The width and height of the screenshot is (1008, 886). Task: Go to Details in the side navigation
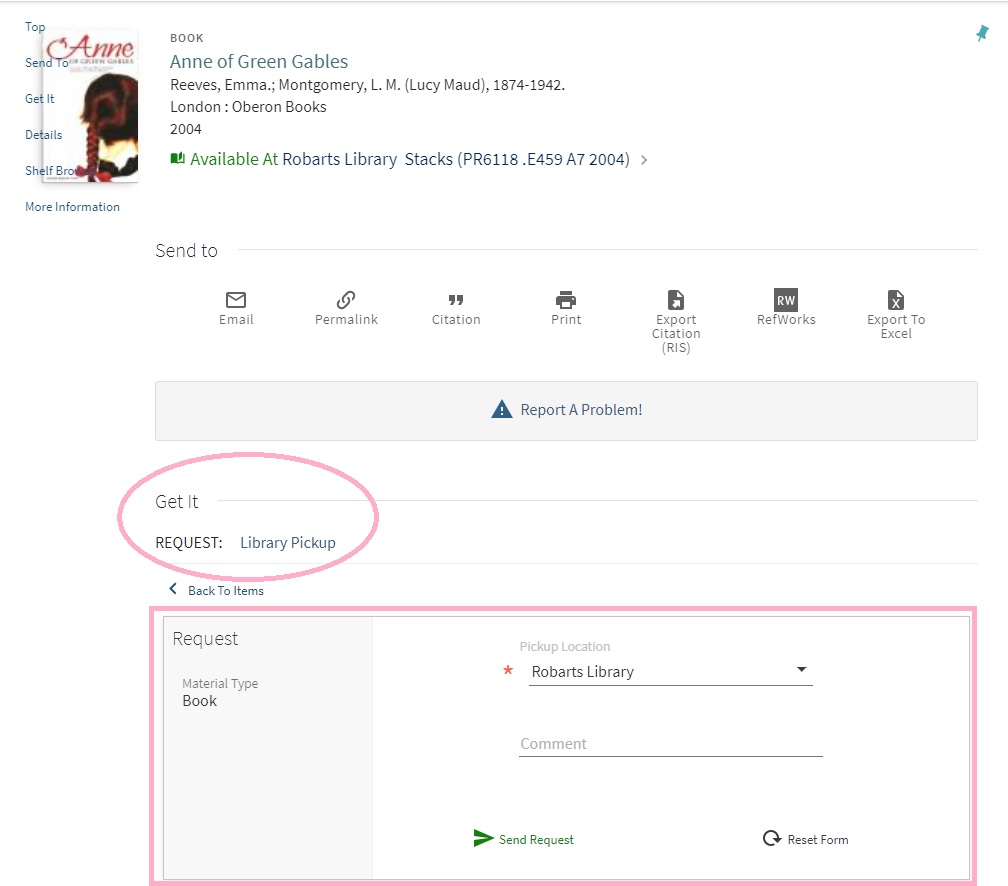click(44, 134)
